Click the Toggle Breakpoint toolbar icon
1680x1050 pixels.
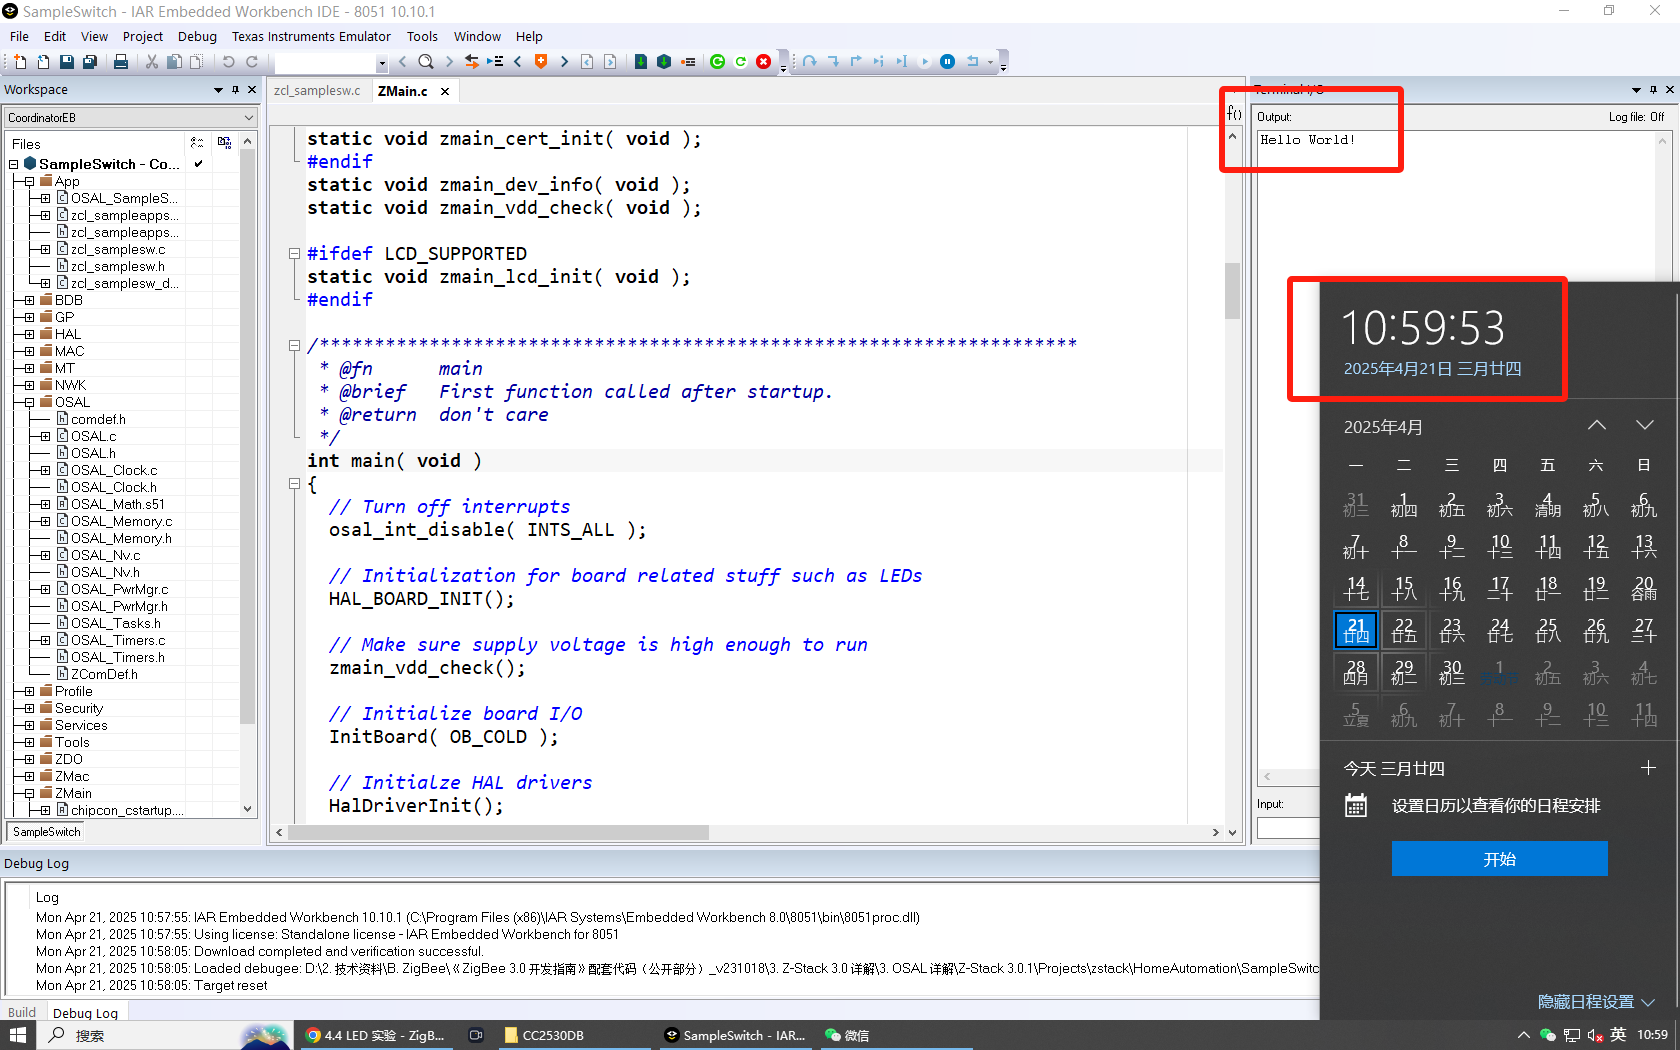pos(688,62)
